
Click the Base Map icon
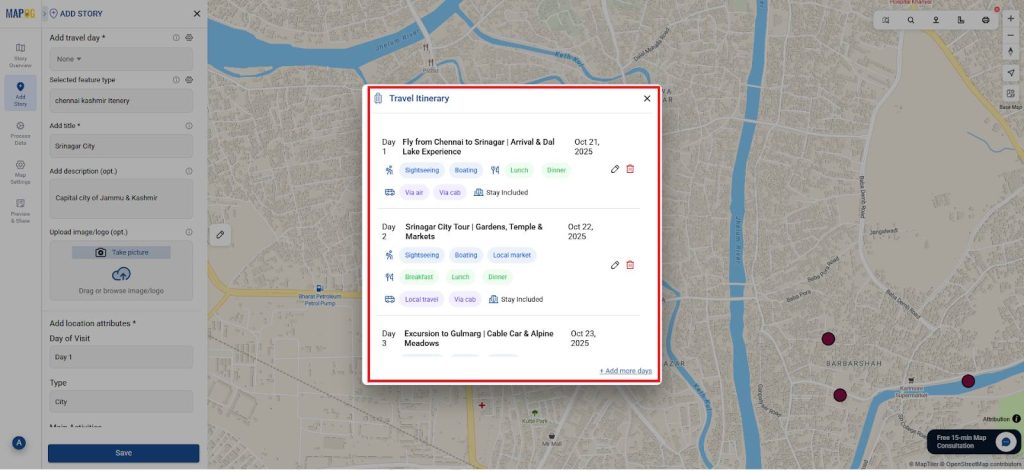1010,94
